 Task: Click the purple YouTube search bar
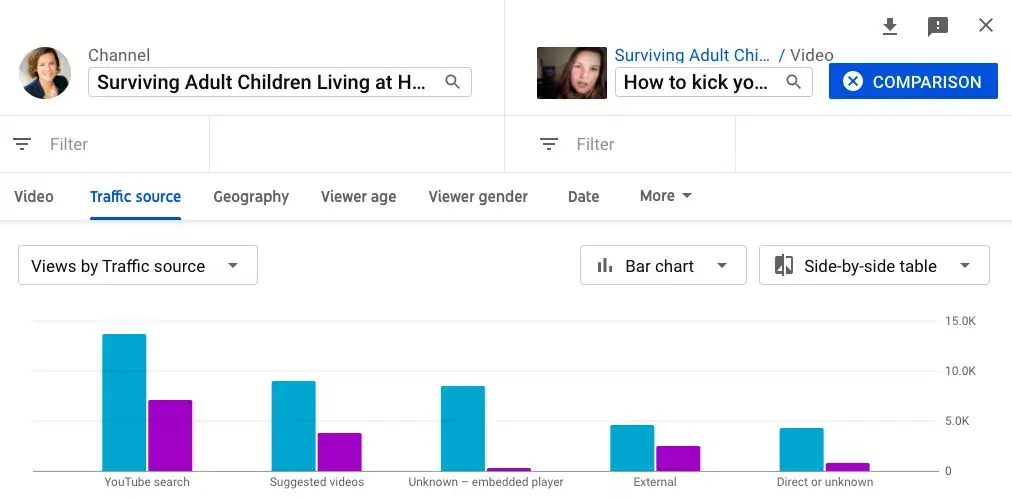tap(170, 435)
